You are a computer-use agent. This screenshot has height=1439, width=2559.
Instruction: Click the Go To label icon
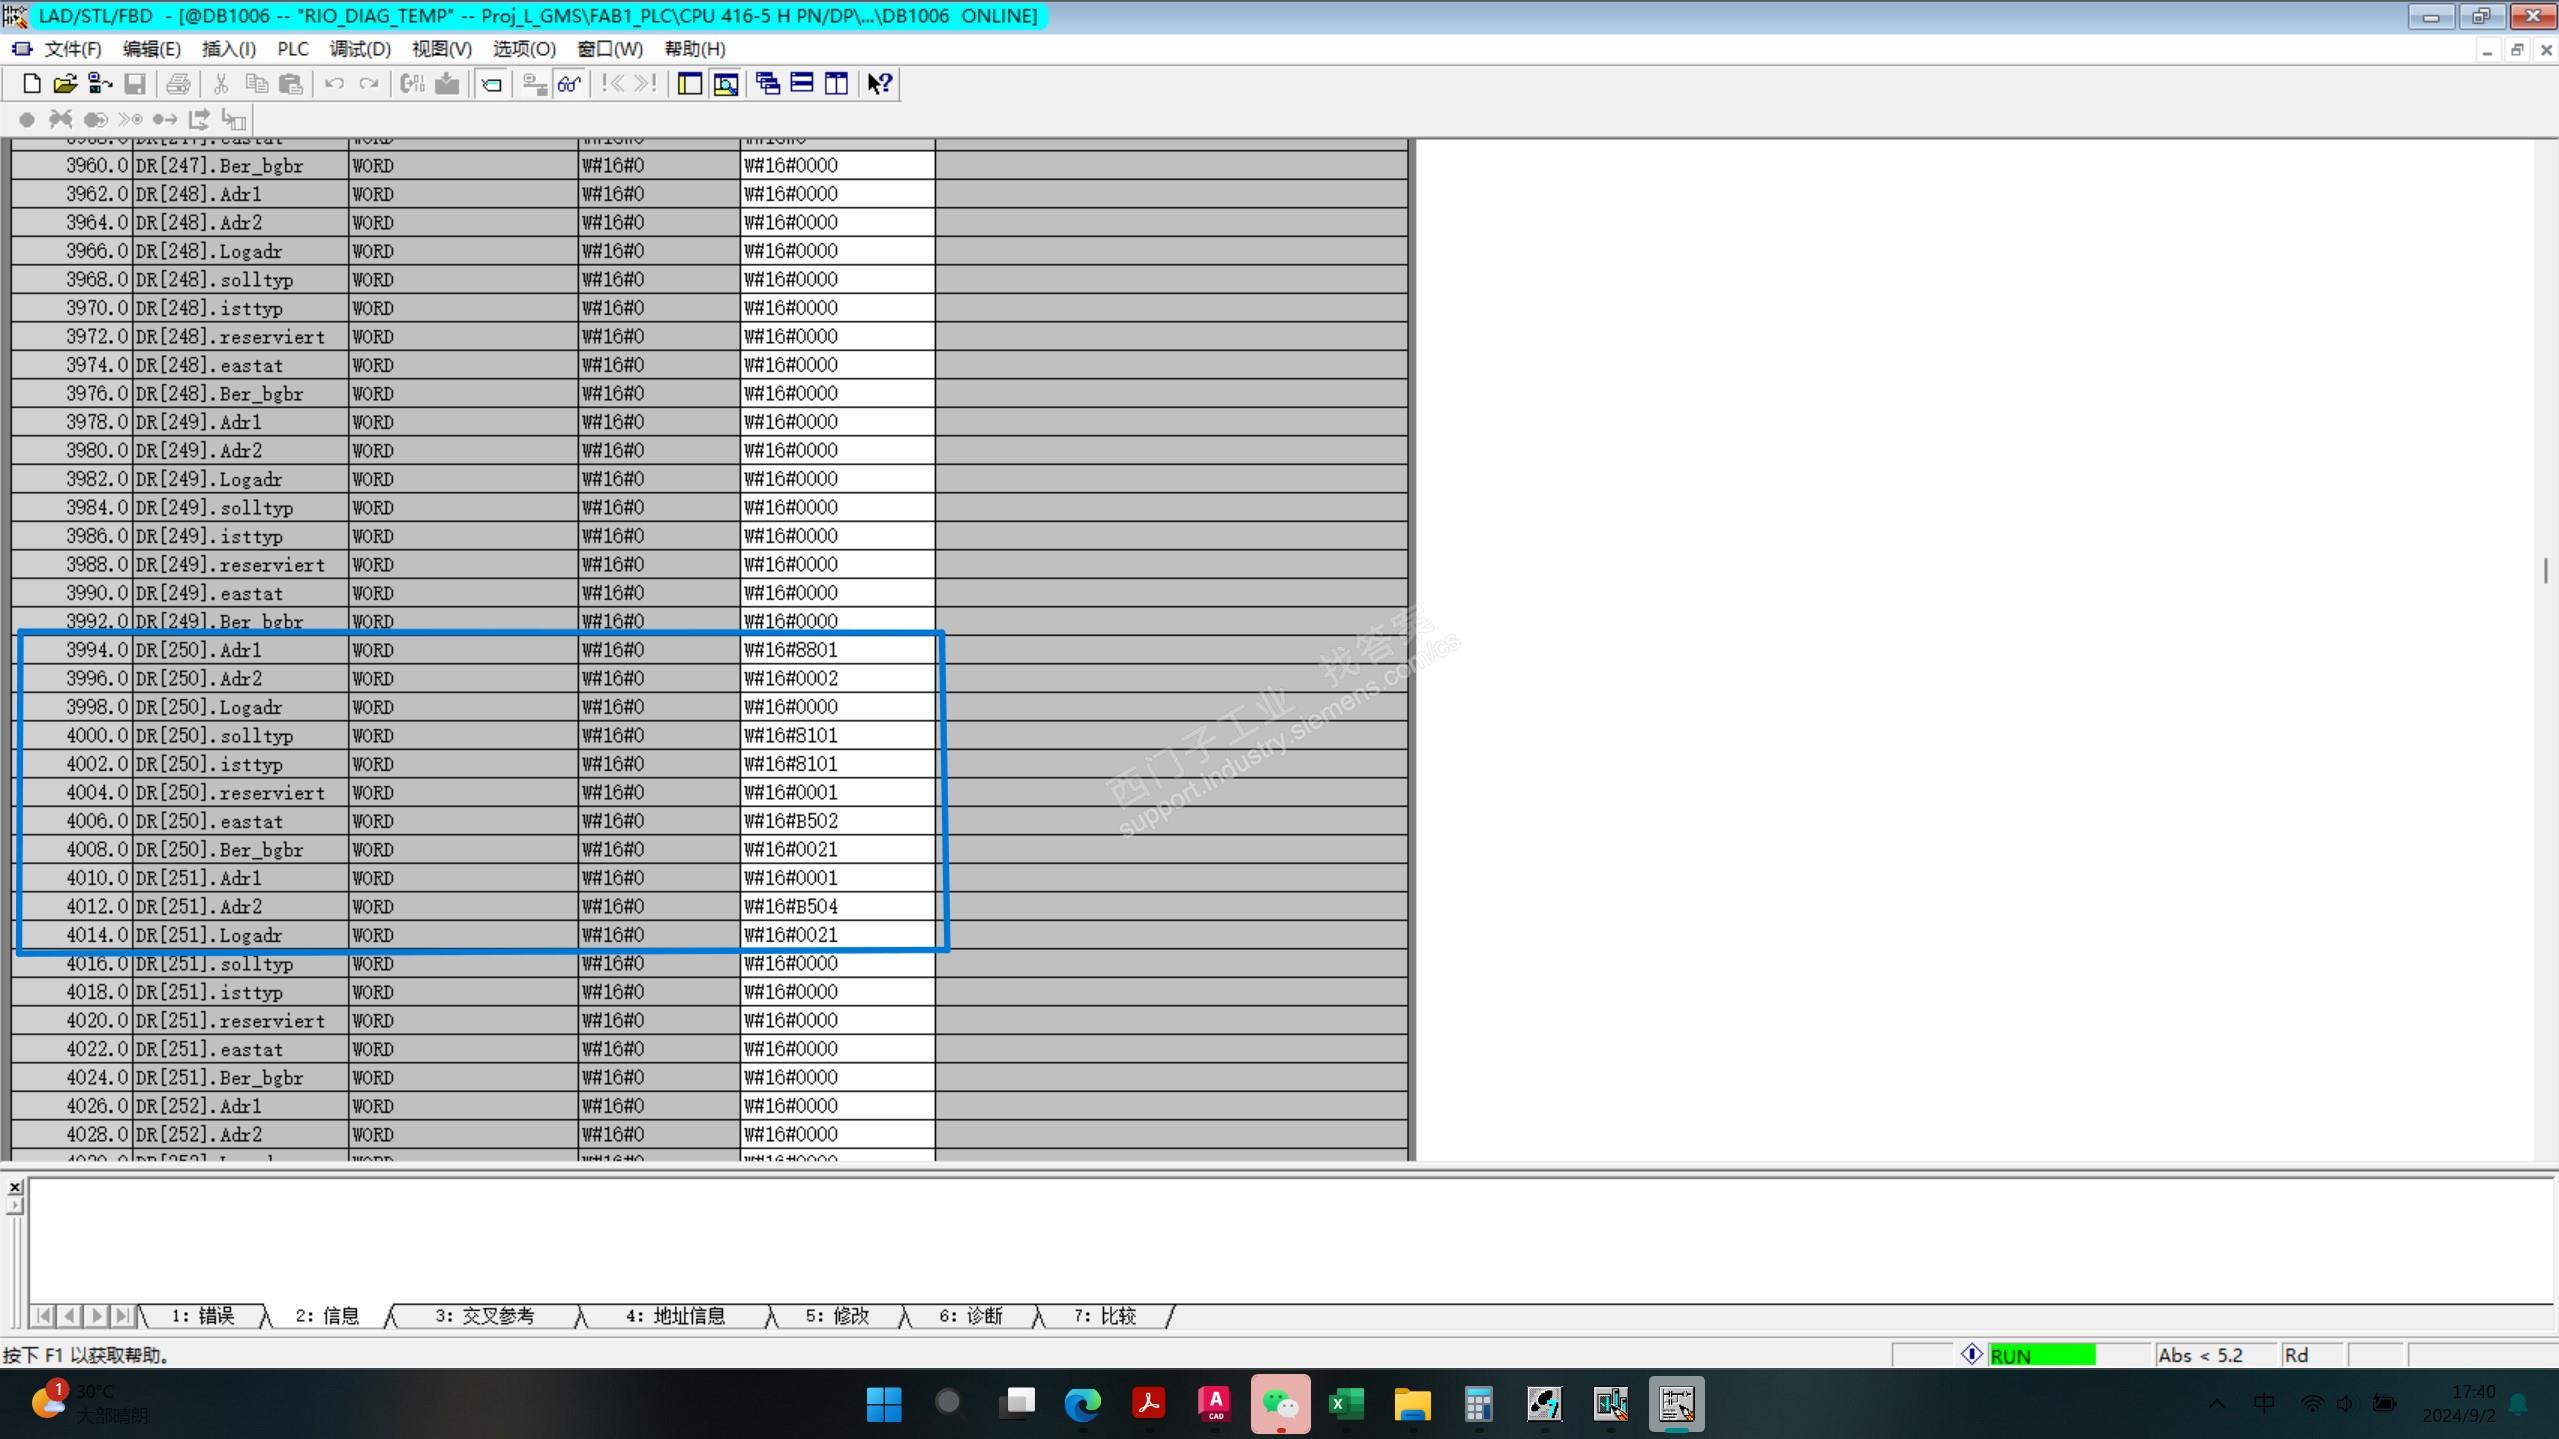coord(491,84)
